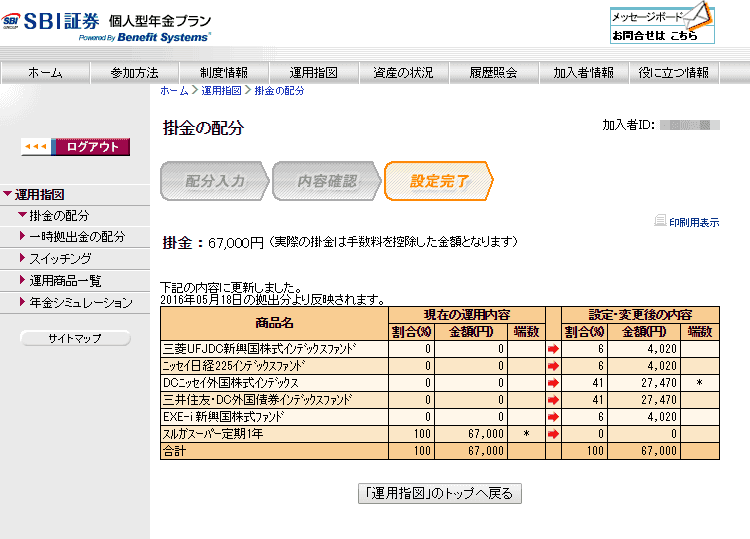Screen dimensions: 750x539
Task: Click the サイトマップ button
Action: [x=75, y=338]
